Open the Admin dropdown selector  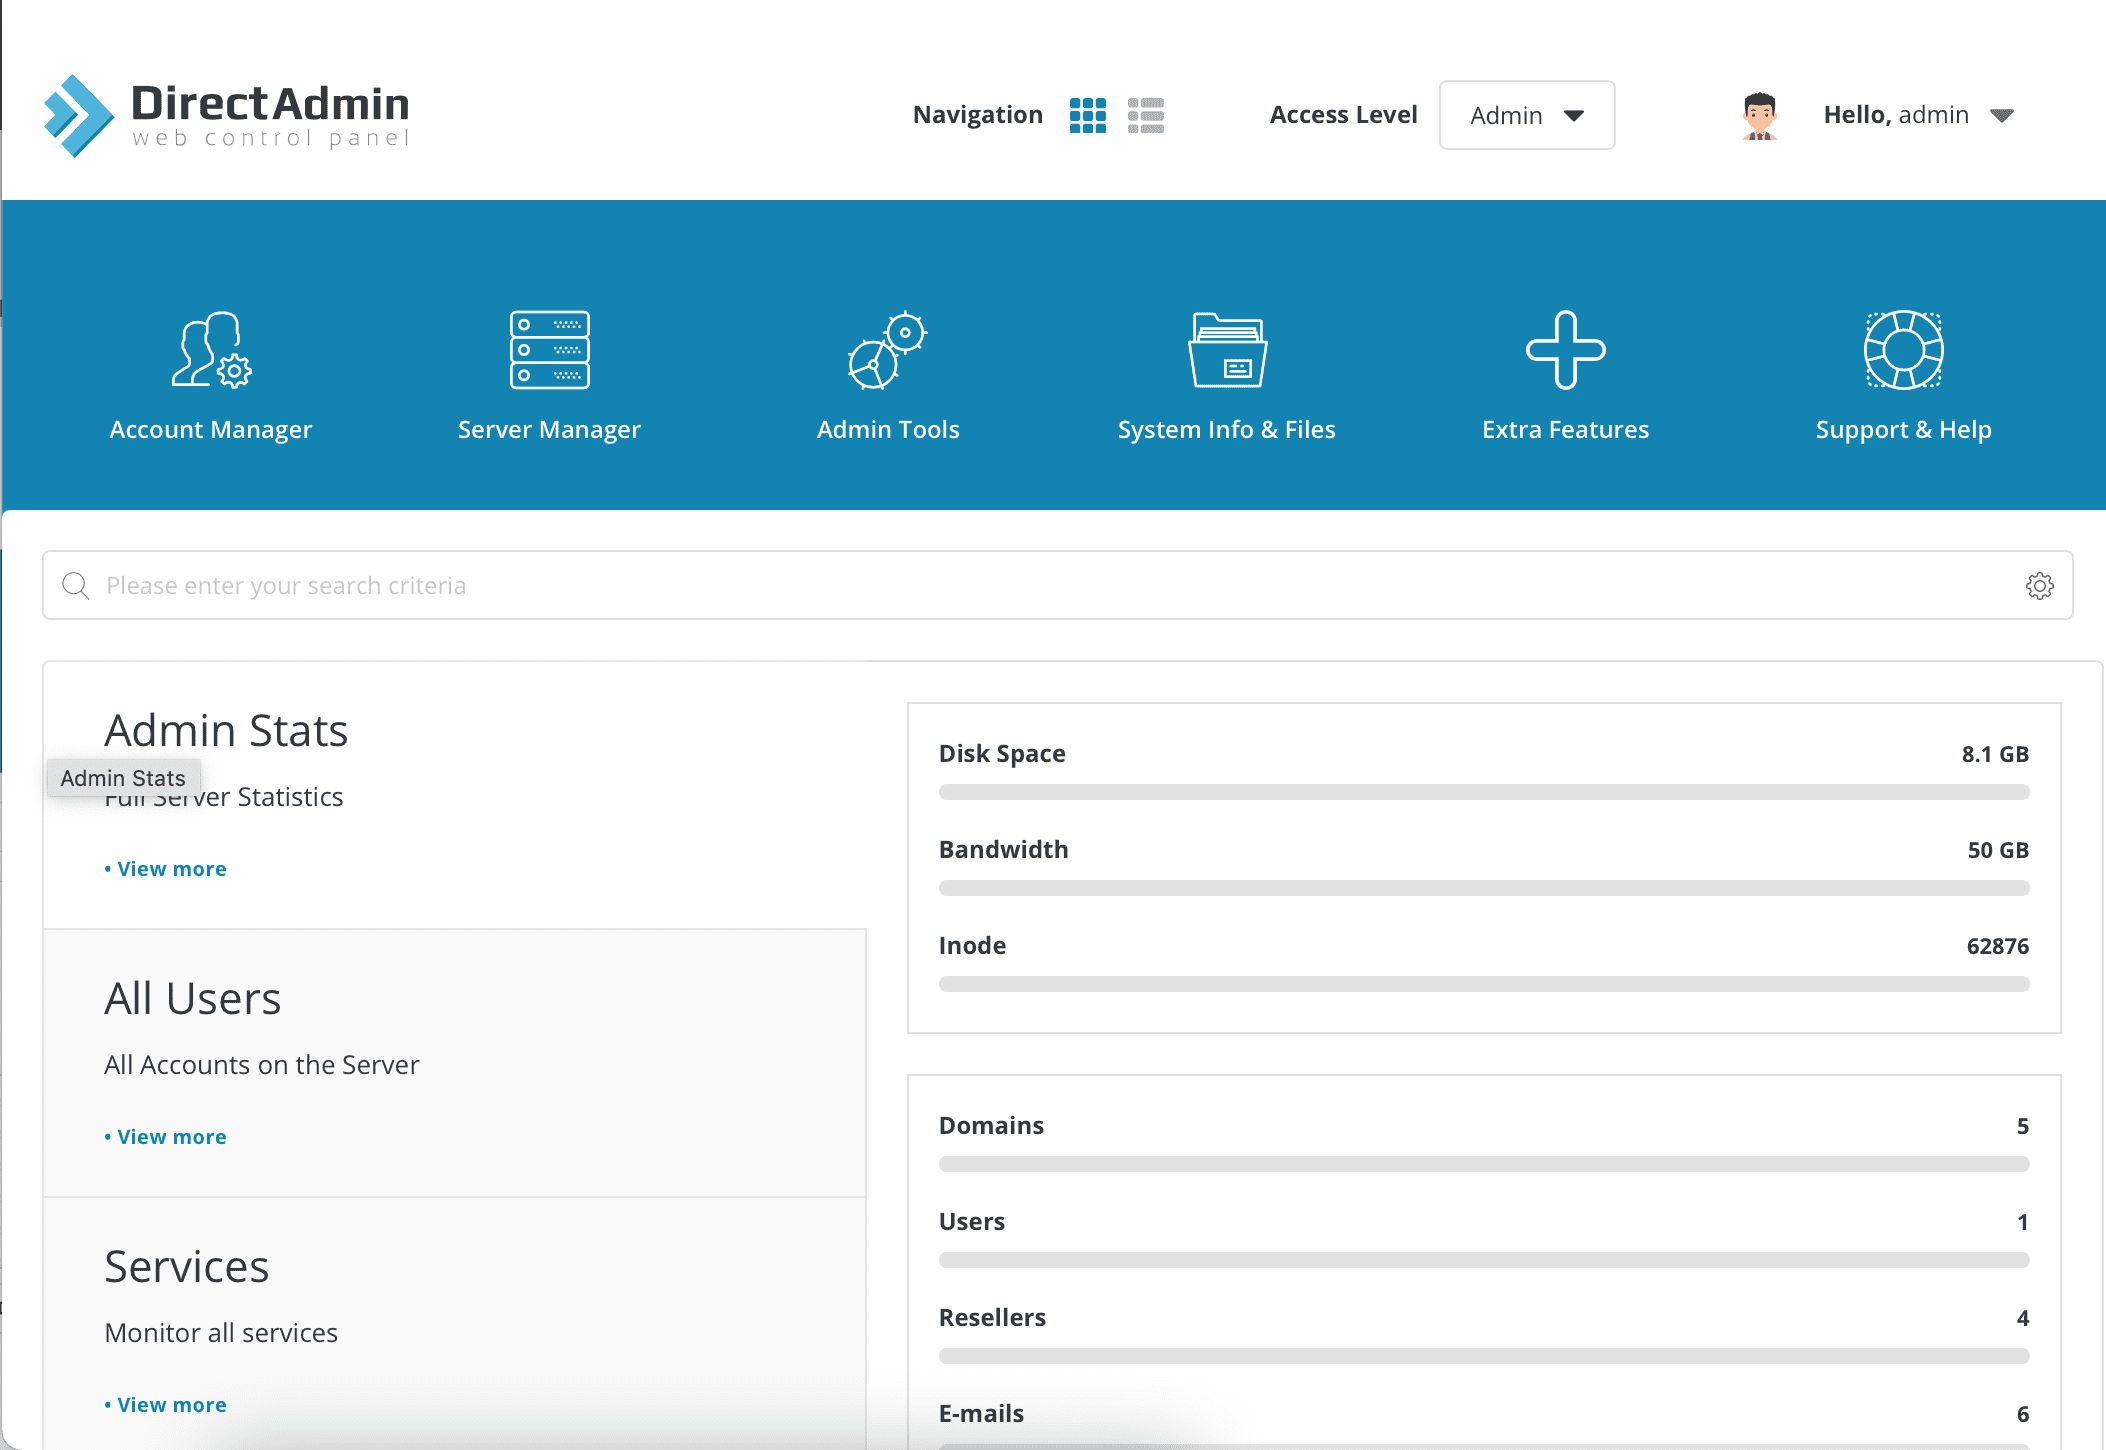1526,115
